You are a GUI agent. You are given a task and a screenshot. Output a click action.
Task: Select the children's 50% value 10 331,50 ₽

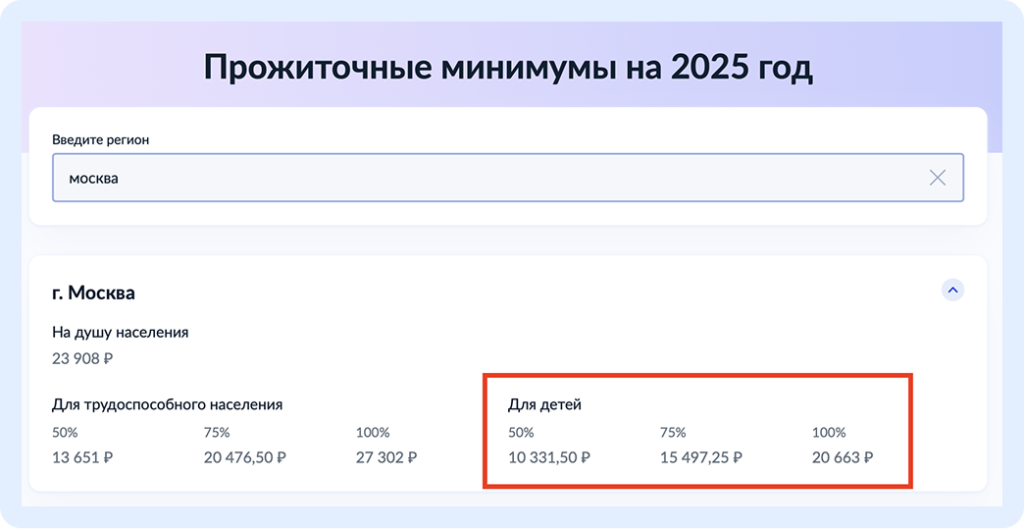[549, 458]
